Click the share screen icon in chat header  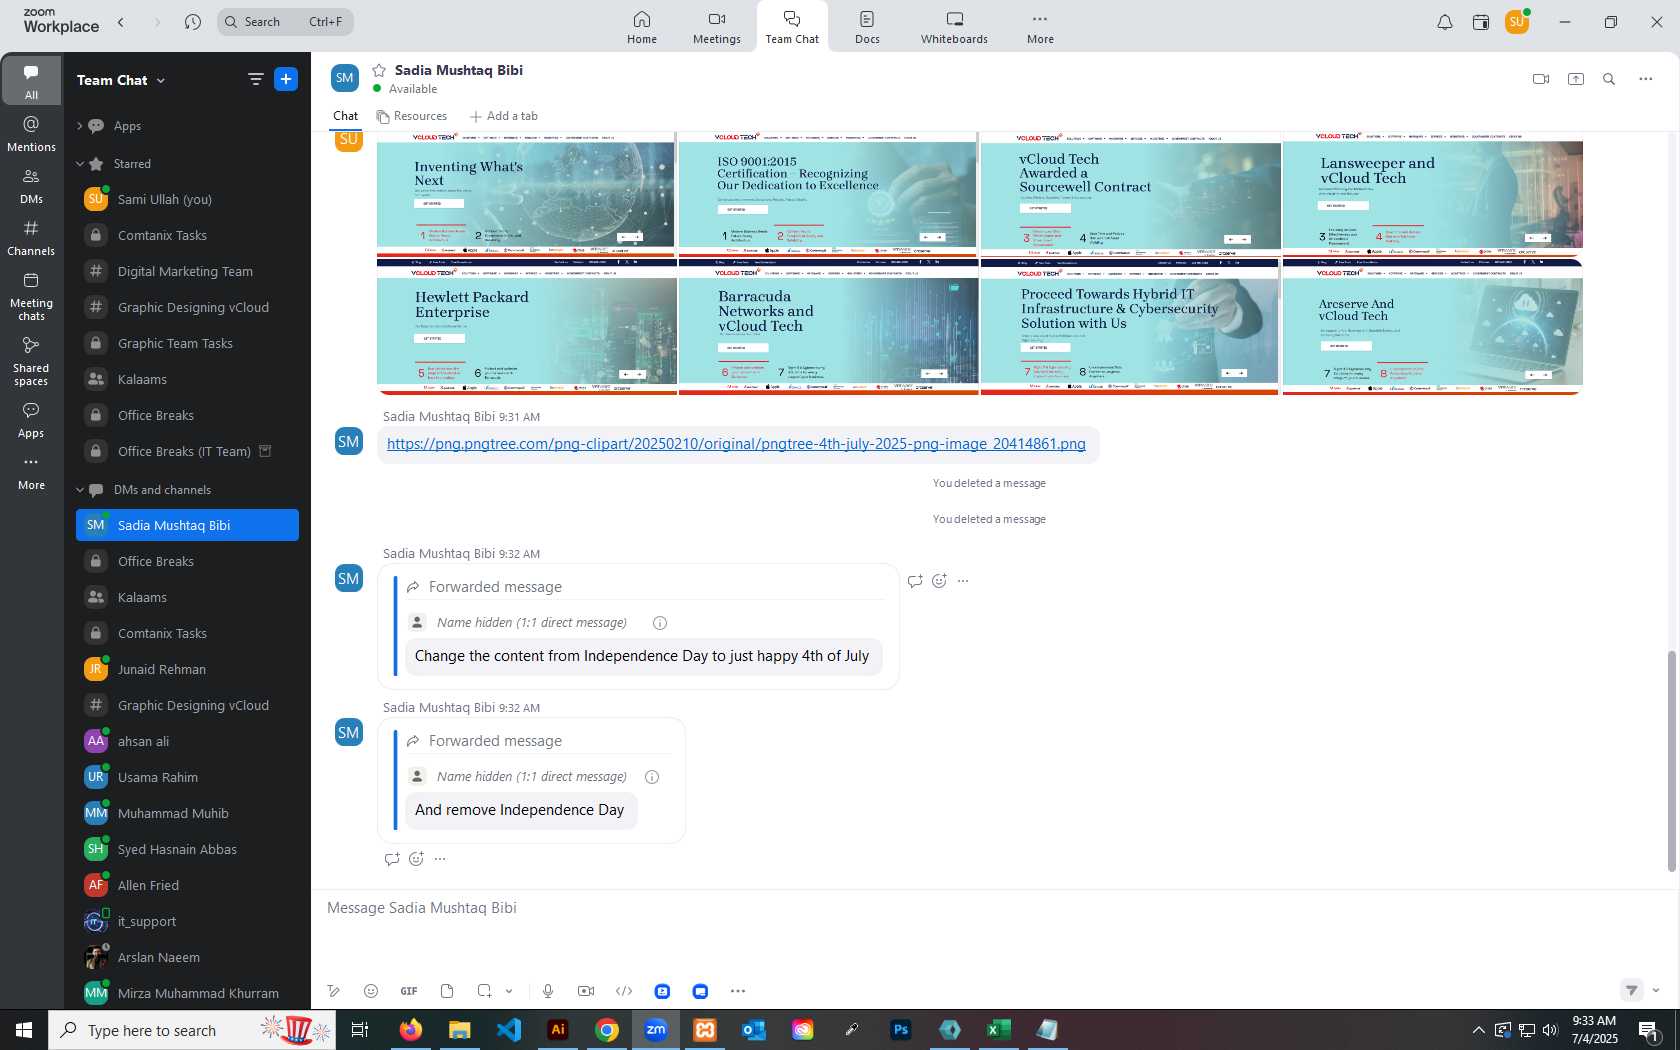1576,79
